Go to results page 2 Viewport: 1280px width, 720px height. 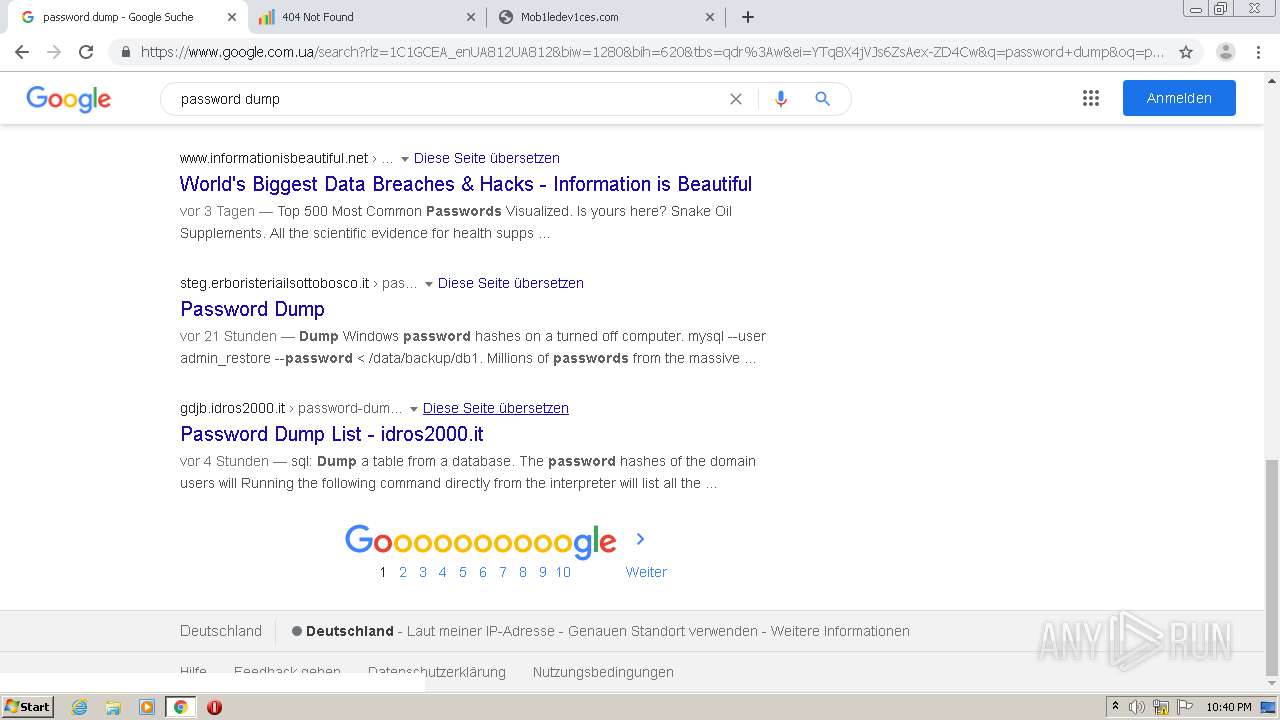pos(403,572)
